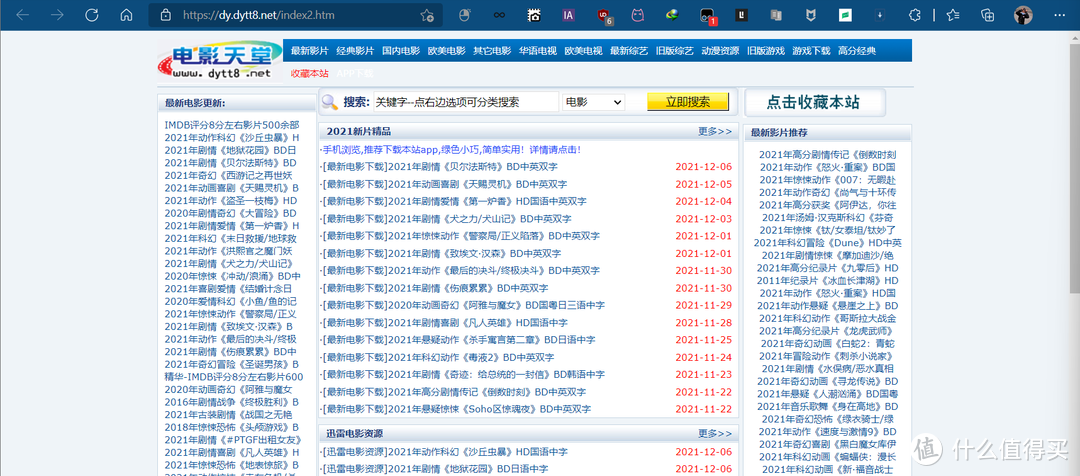
Task: Click the padlock site info icon
Action: pos(165,14)
